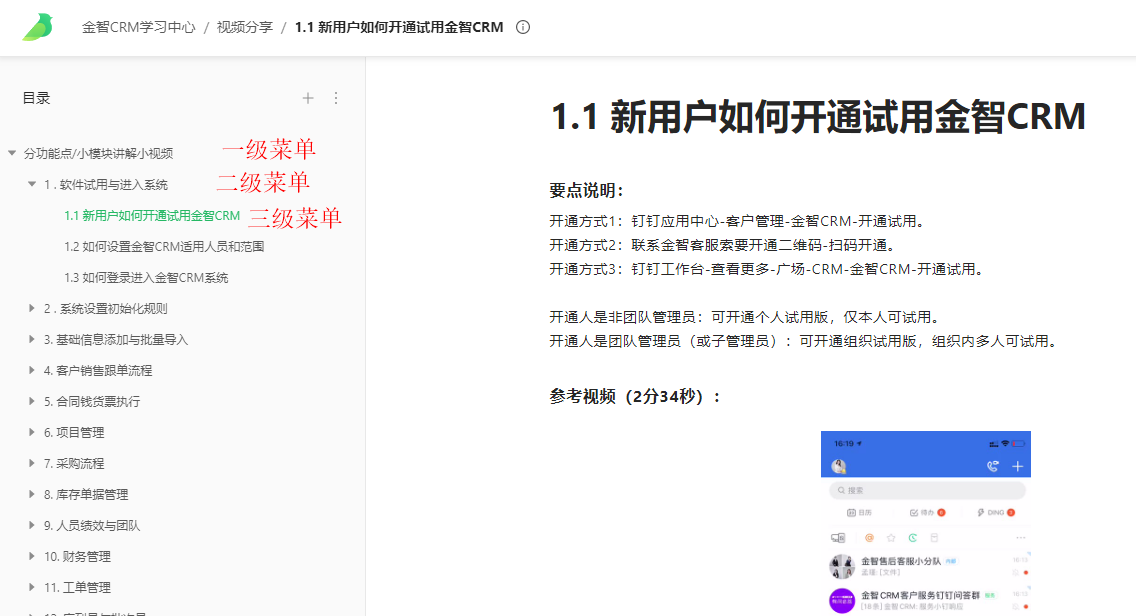Screen dimensions: 1136x616
Task: Click the 开通方式3 line of text
Action: click(767, 269)
